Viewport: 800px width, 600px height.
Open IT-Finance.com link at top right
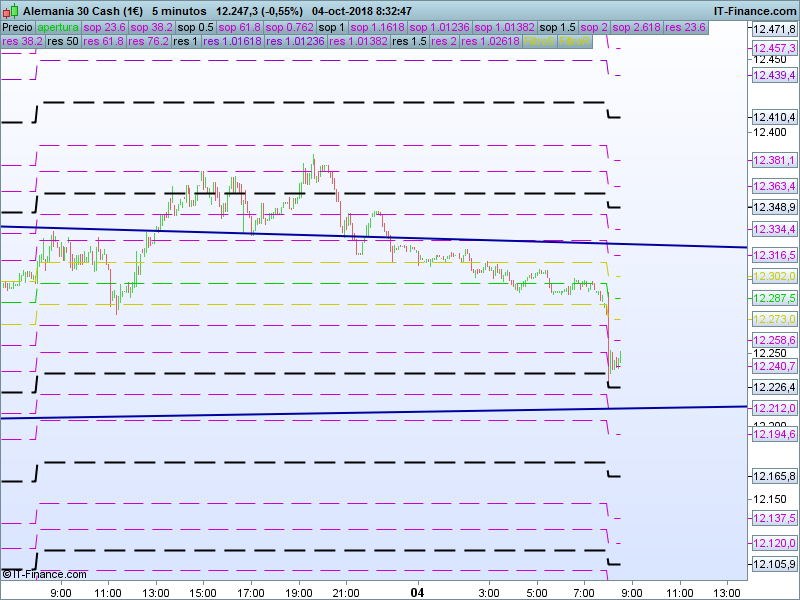pos(754,11)
